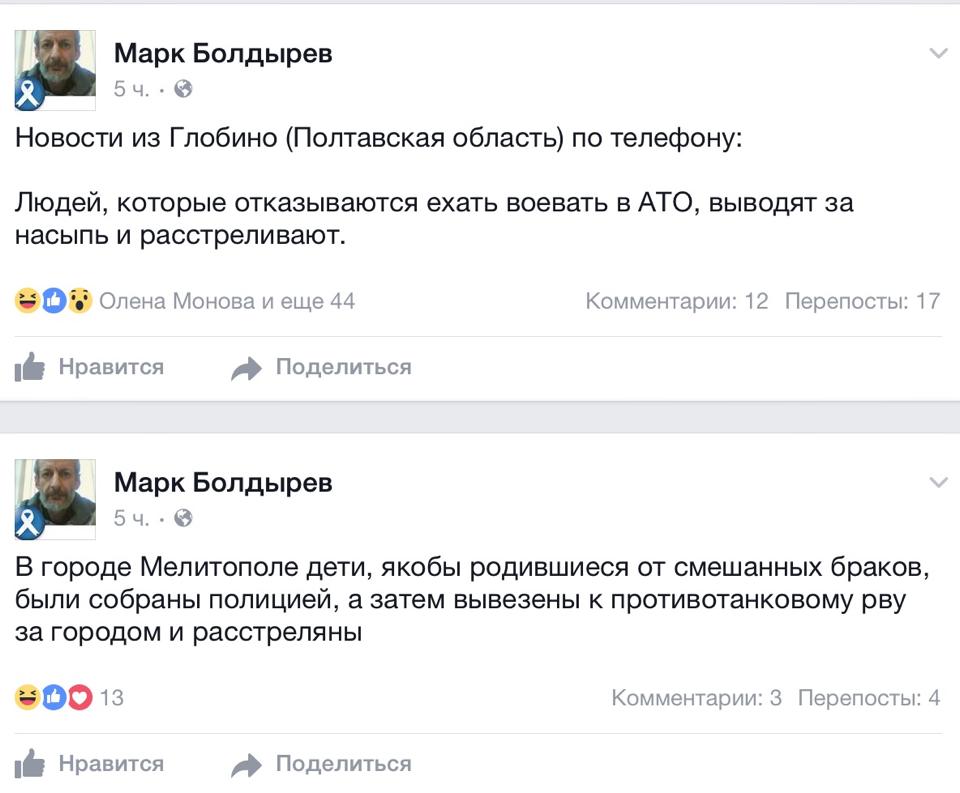
Task: Open the author name link on the second post
Action: pos(223,483)
